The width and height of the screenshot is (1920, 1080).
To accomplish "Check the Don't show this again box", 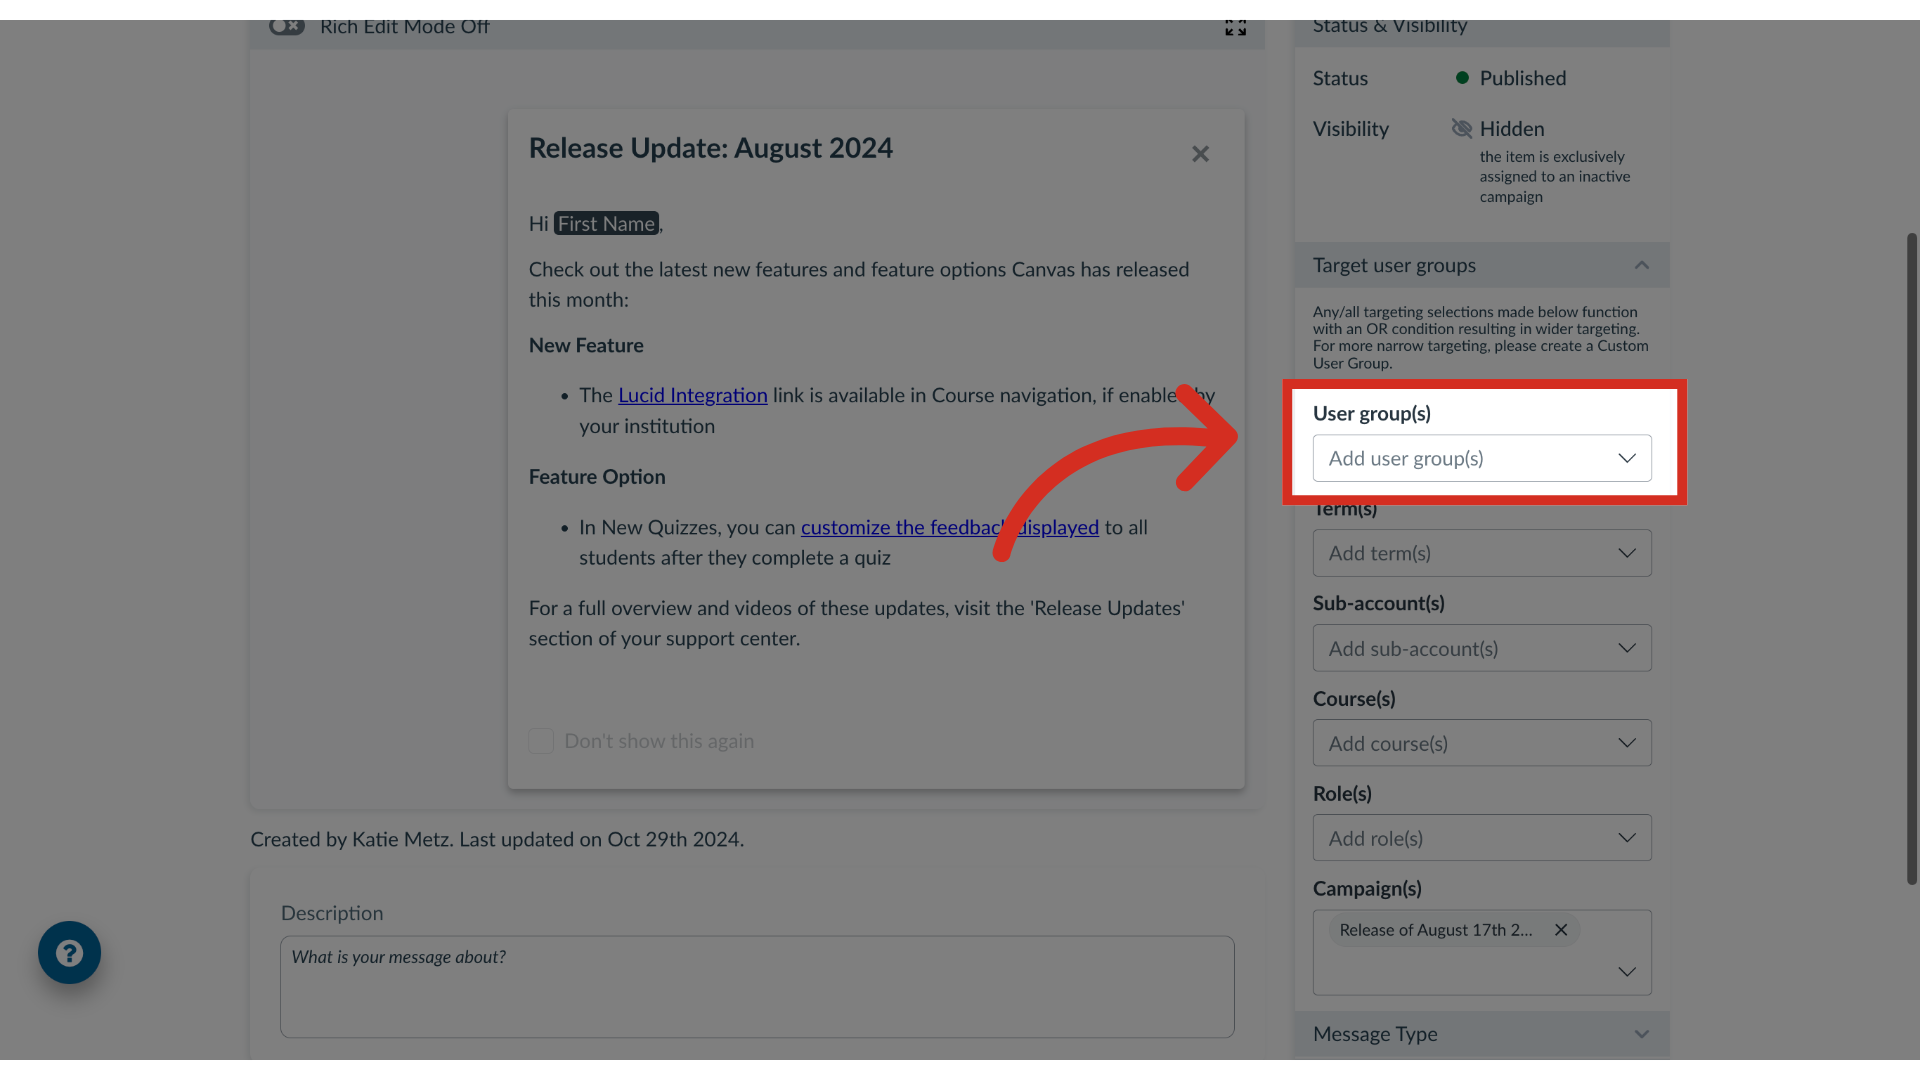I will (x=541, y=741).
